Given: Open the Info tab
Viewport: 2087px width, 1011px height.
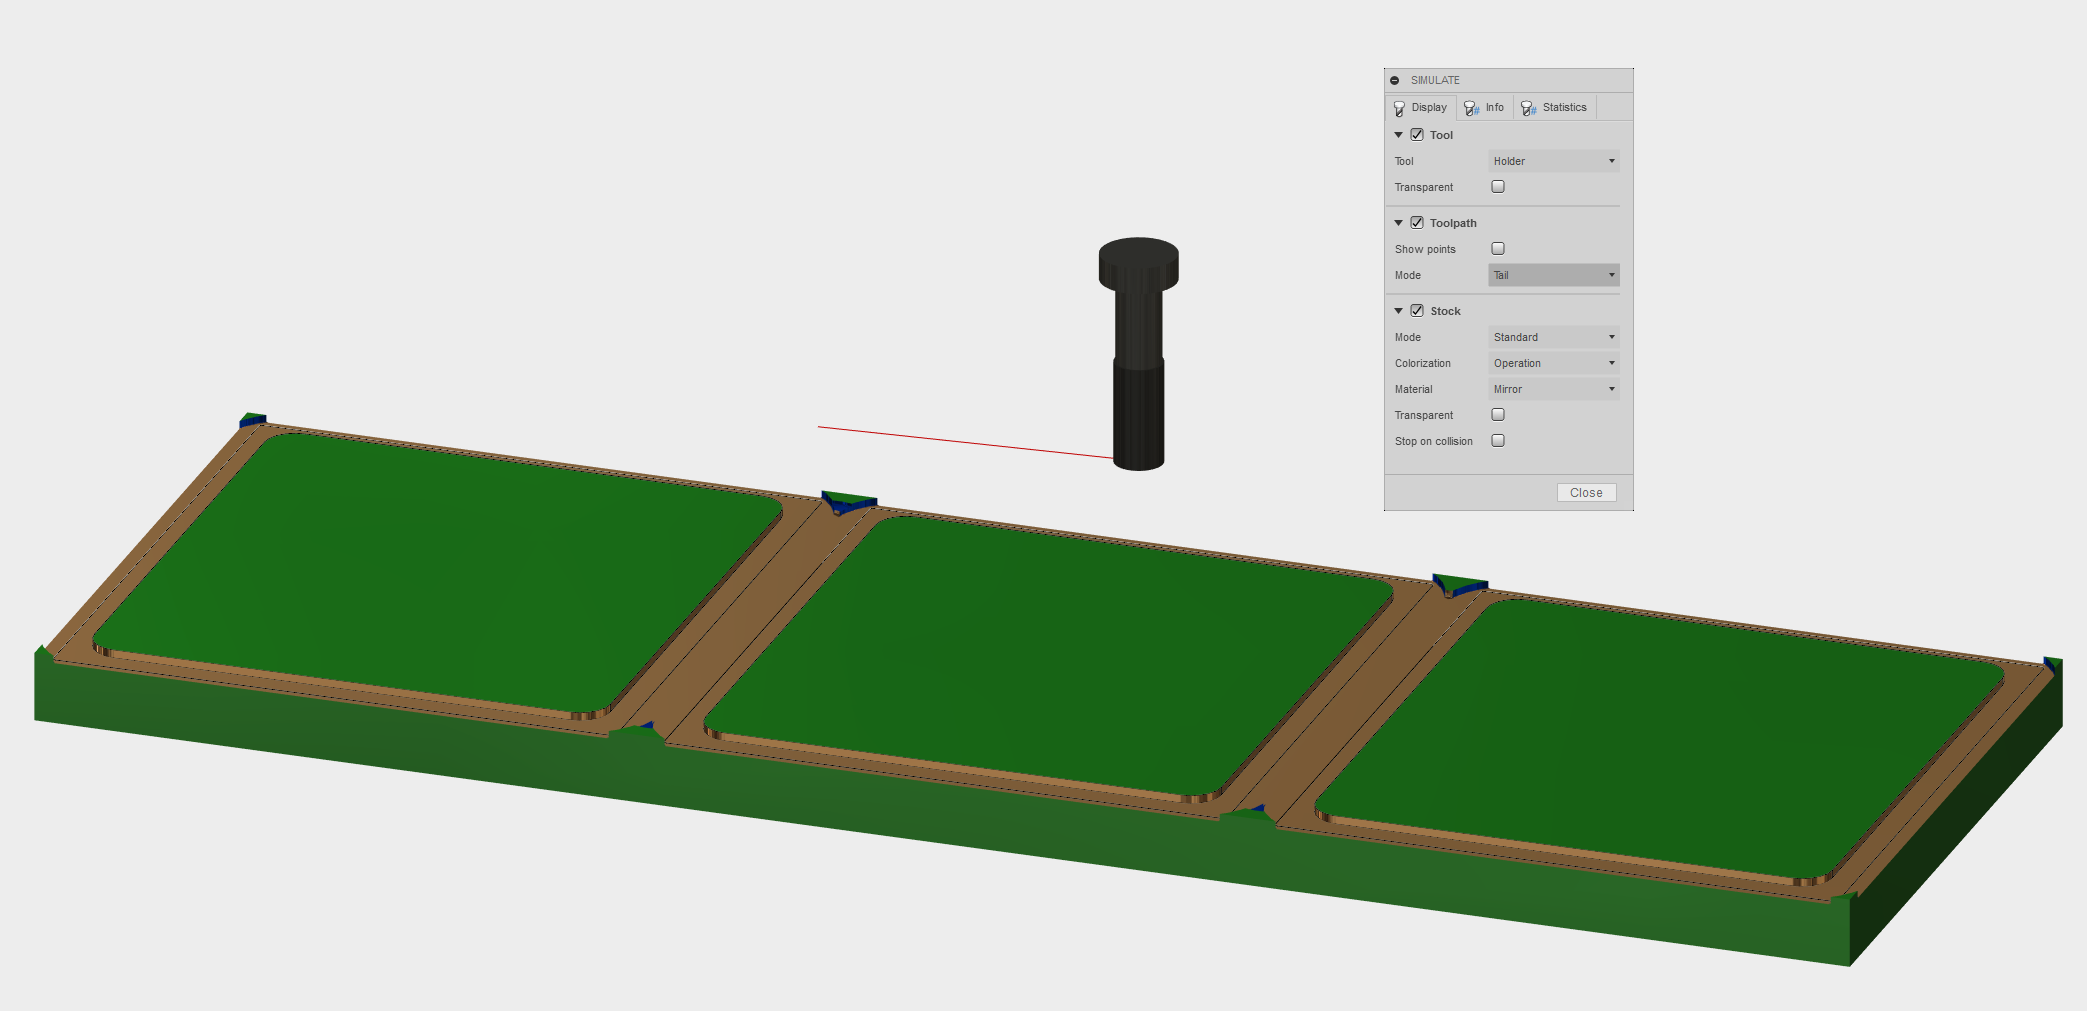Looking at the screenshot, I should [x=1485, y=108].
